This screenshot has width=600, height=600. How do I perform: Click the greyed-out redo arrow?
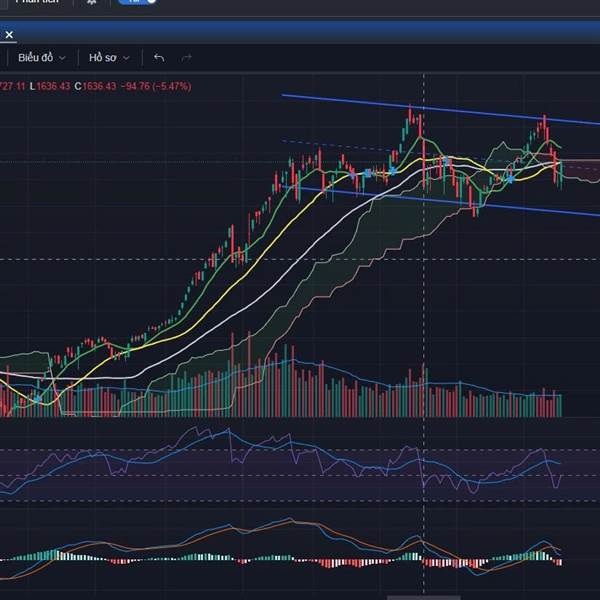[186, 58]
